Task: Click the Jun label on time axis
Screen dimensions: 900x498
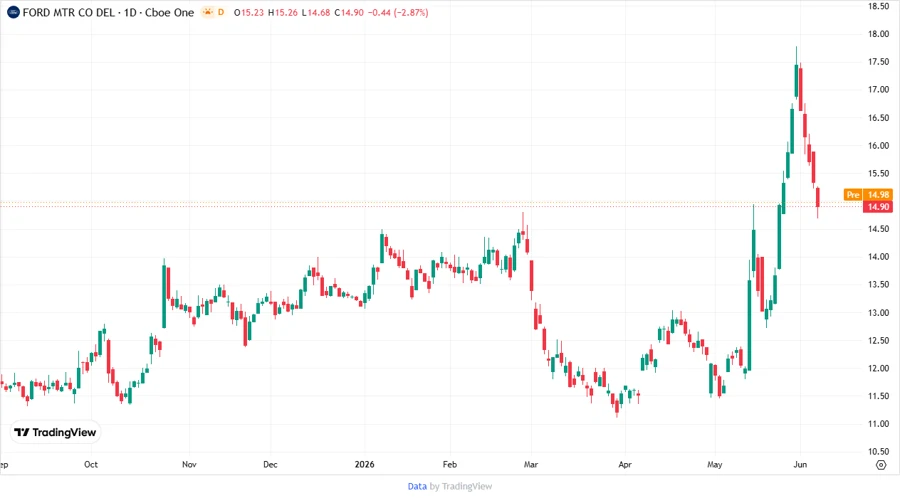Action: [x=800, y=464]
